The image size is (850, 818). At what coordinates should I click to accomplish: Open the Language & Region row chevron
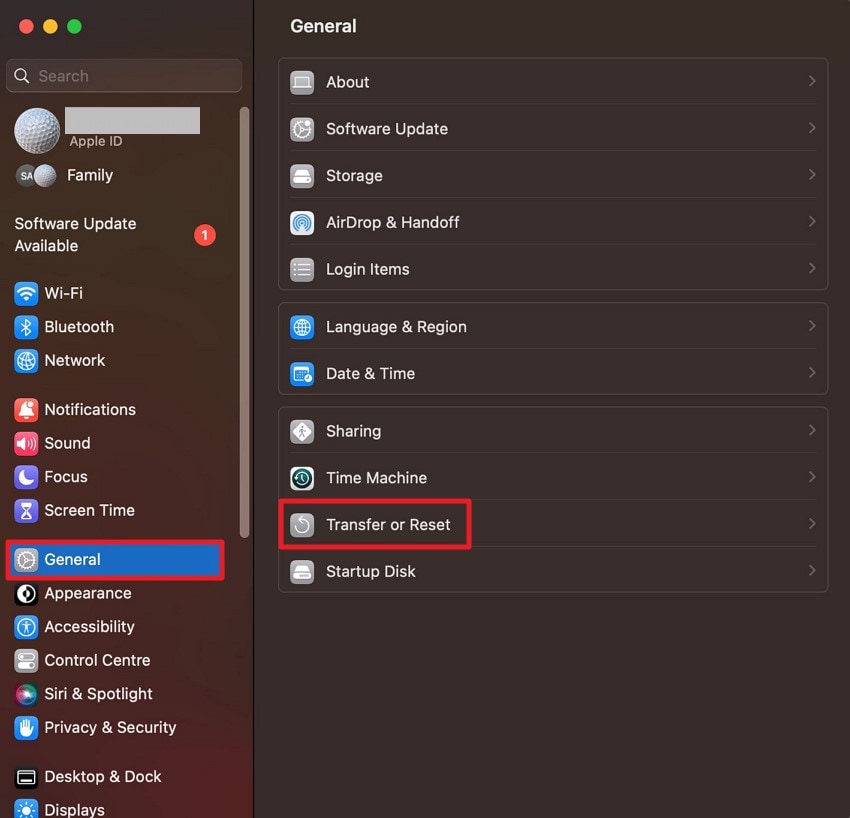point(812,326)
